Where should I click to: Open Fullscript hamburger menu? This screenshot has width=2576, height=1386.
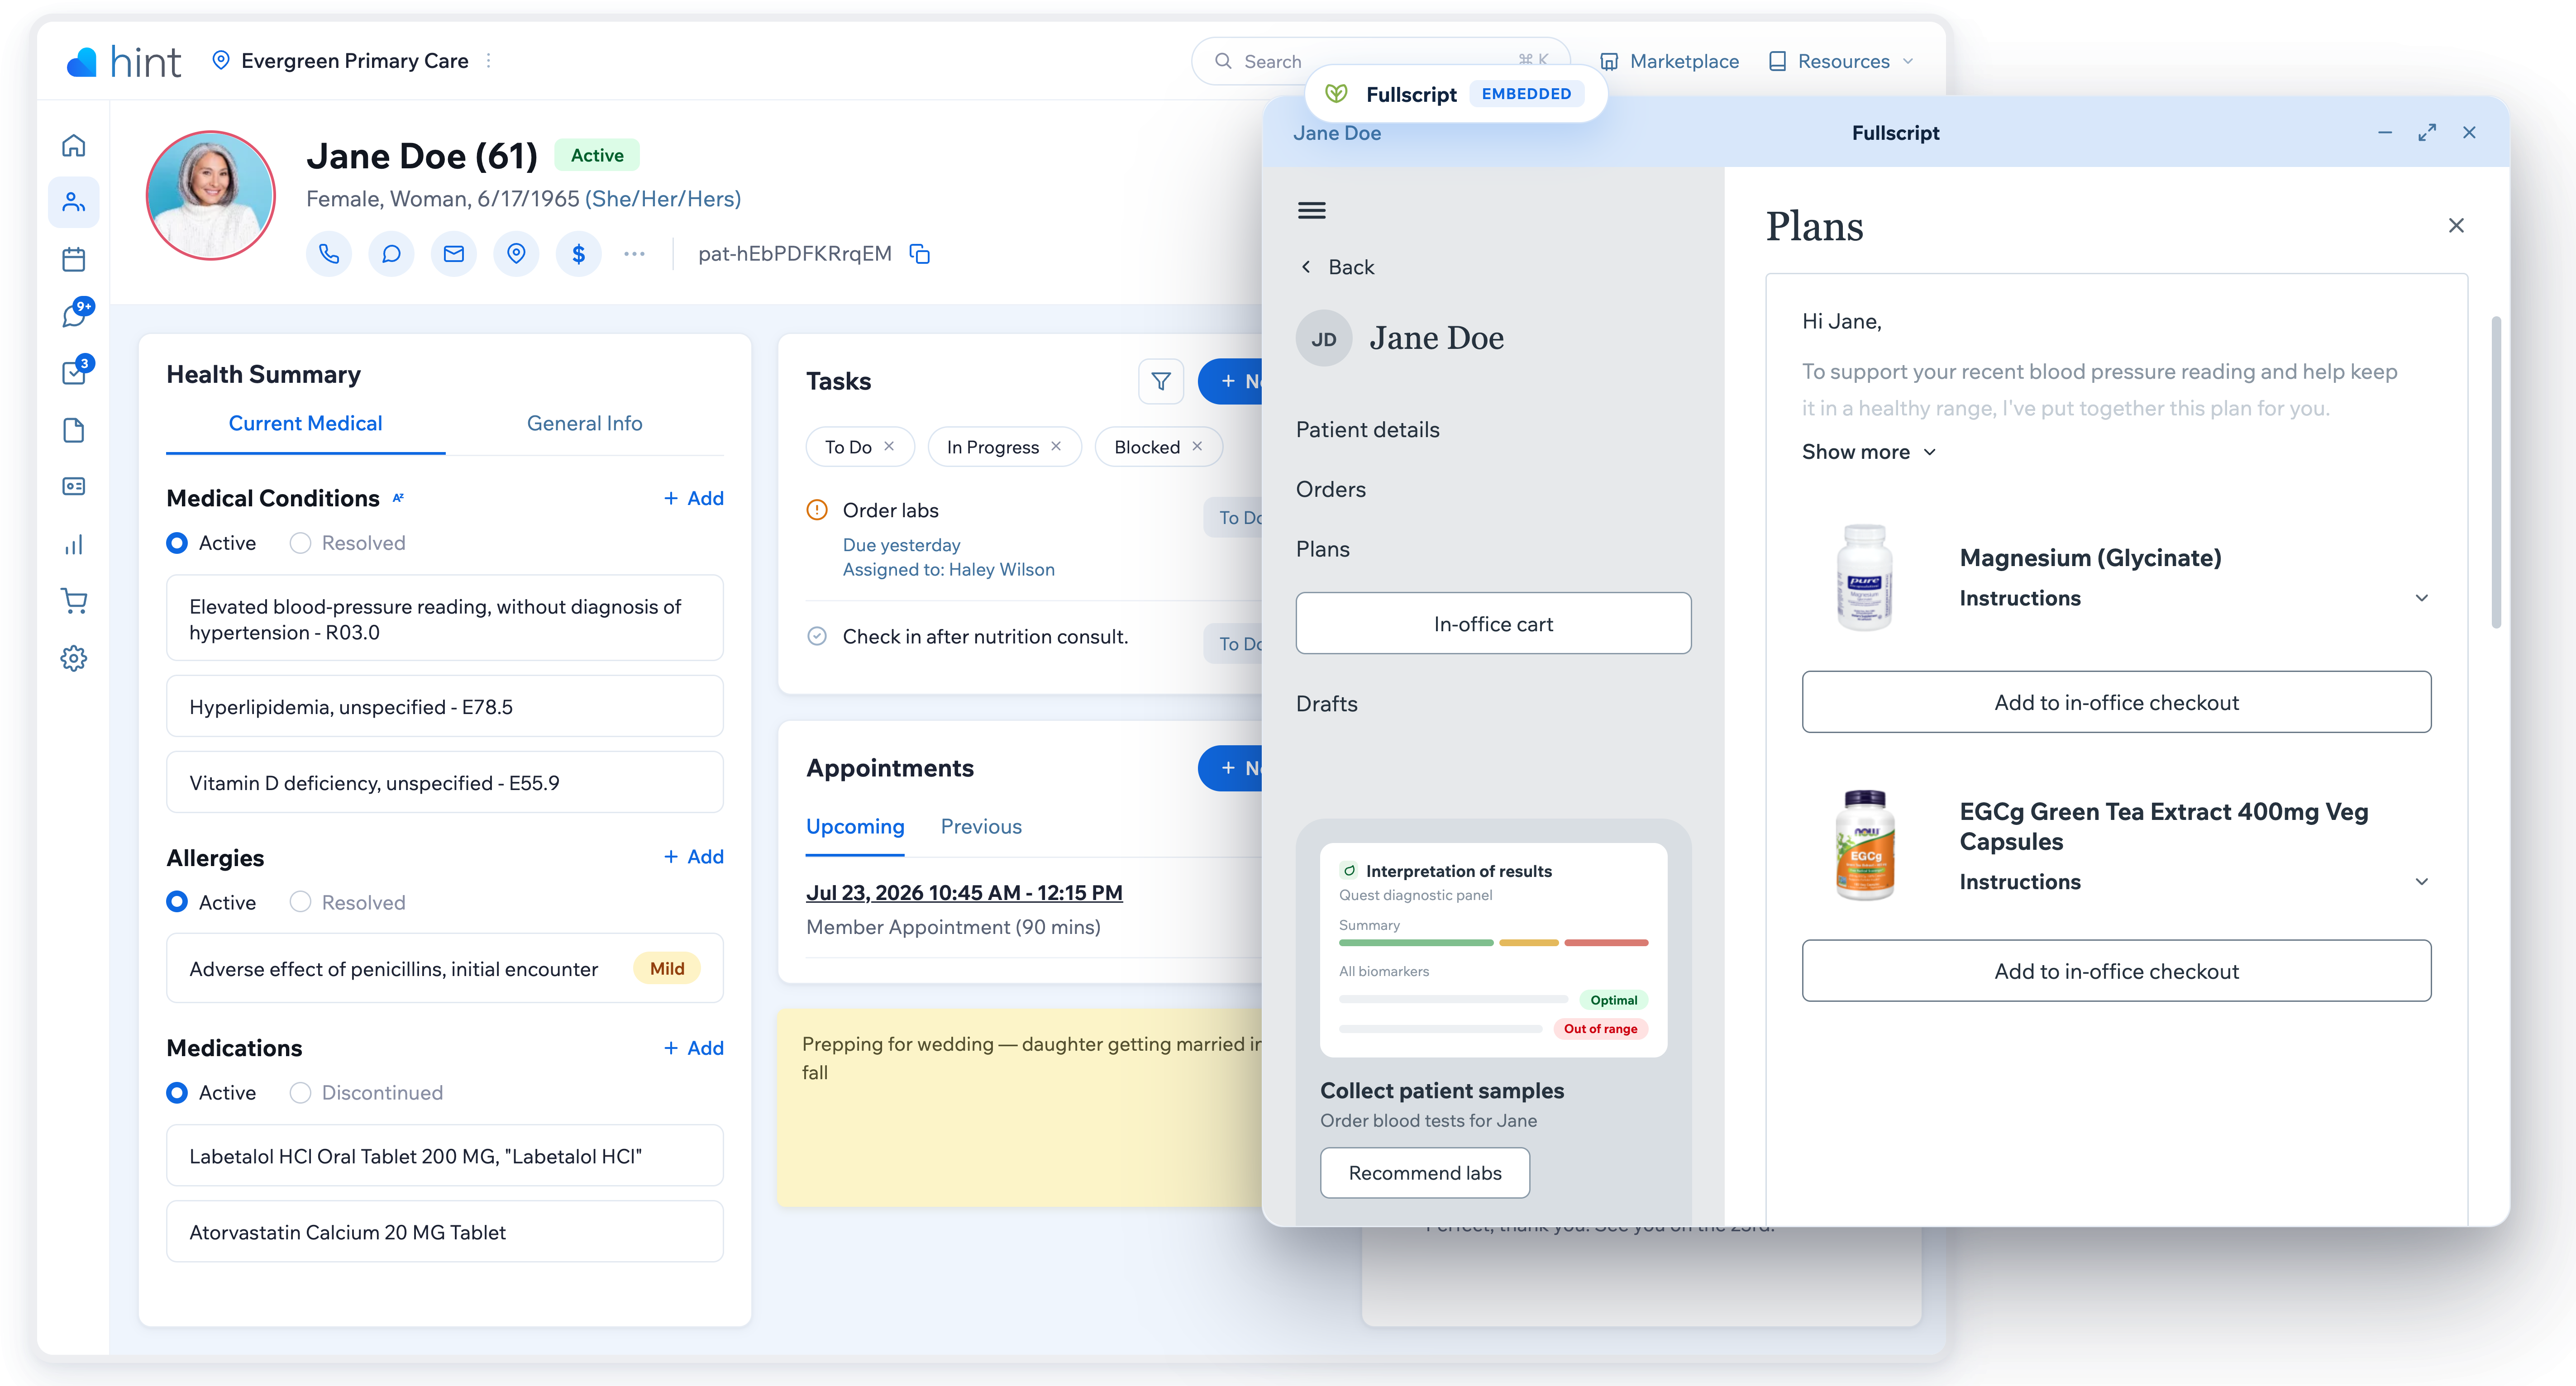coord(1311,211)
